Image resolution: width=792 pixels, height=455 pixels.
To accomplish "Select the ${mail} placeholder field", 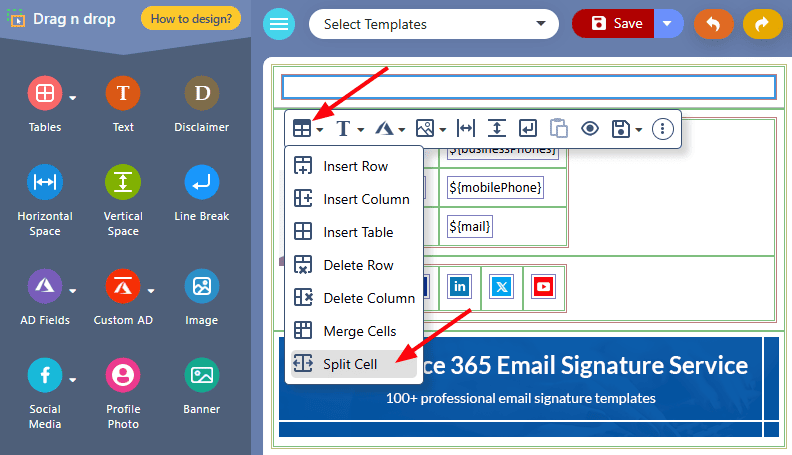I will tap(470, 226).
